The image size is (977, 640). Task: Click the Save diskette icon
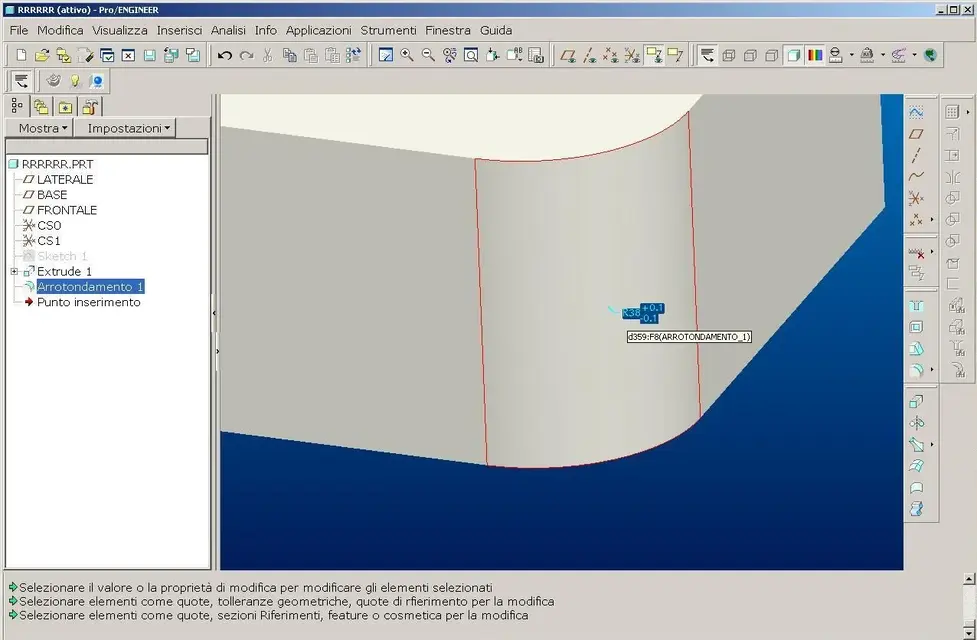pos(150,55)
